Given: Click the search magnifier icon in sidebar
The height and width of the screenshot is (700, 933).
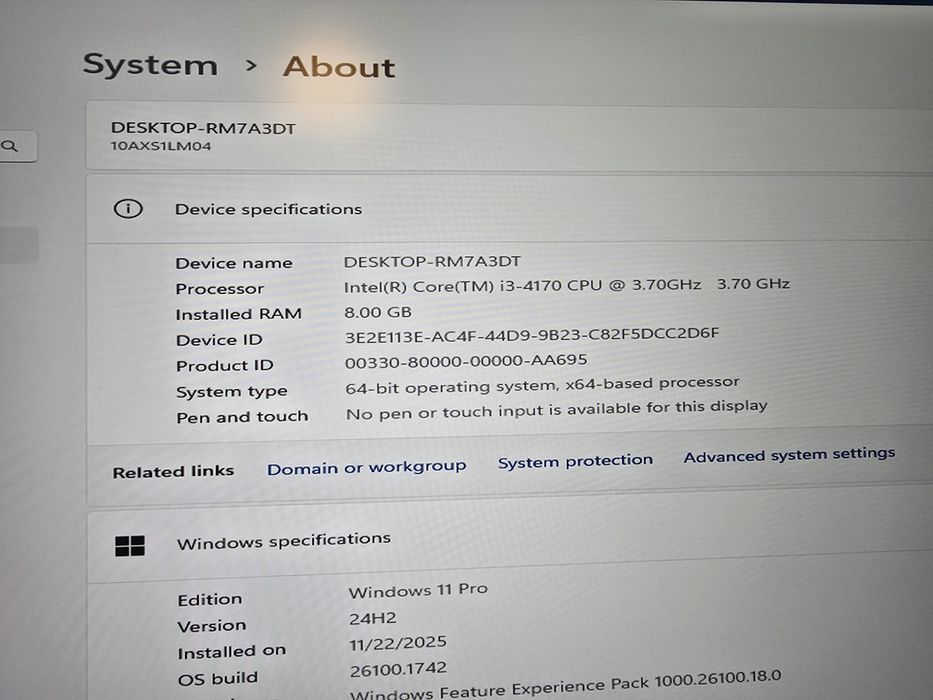Looking at the screenshot, I should 10,146.
